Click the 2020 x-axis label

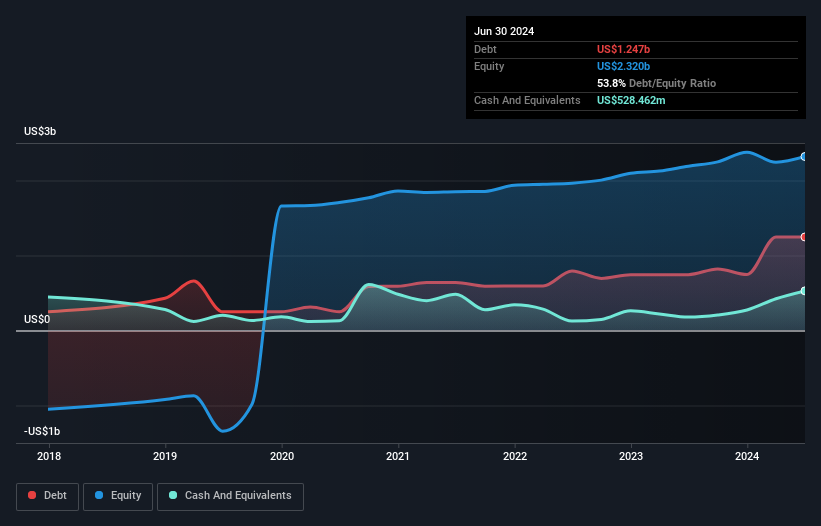pos(282,456)
